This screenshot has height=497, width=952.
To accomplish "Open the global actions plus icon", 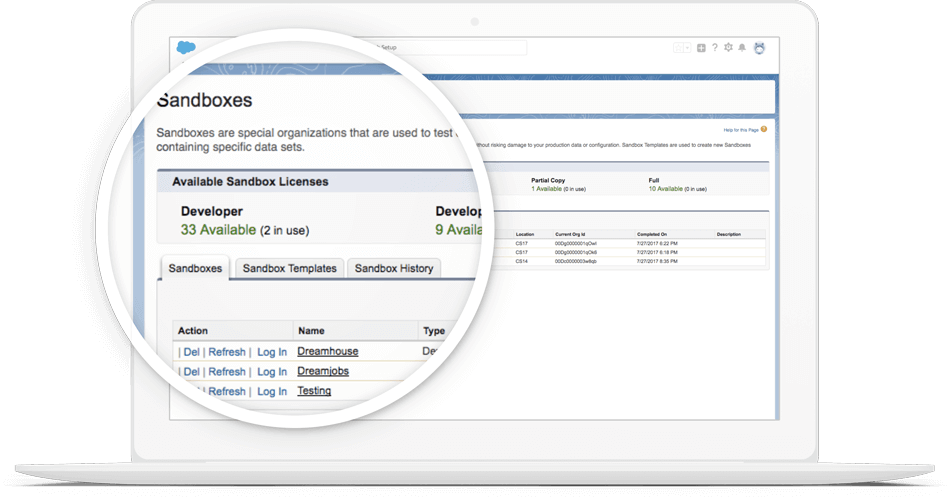I will [x=701, y=48].
